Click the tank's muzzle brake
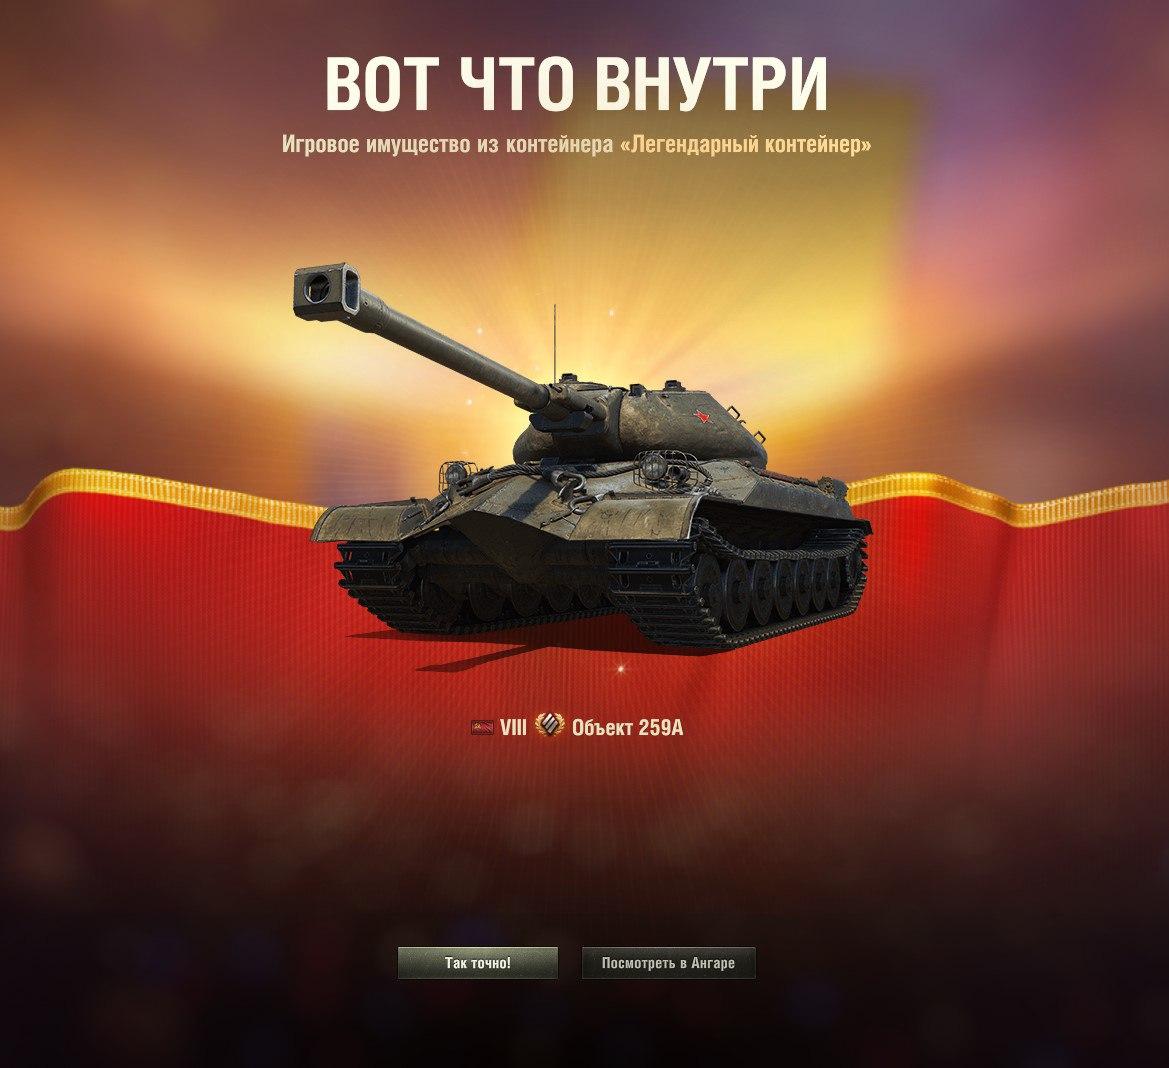1169x1068 pixels. click(327, 291)
